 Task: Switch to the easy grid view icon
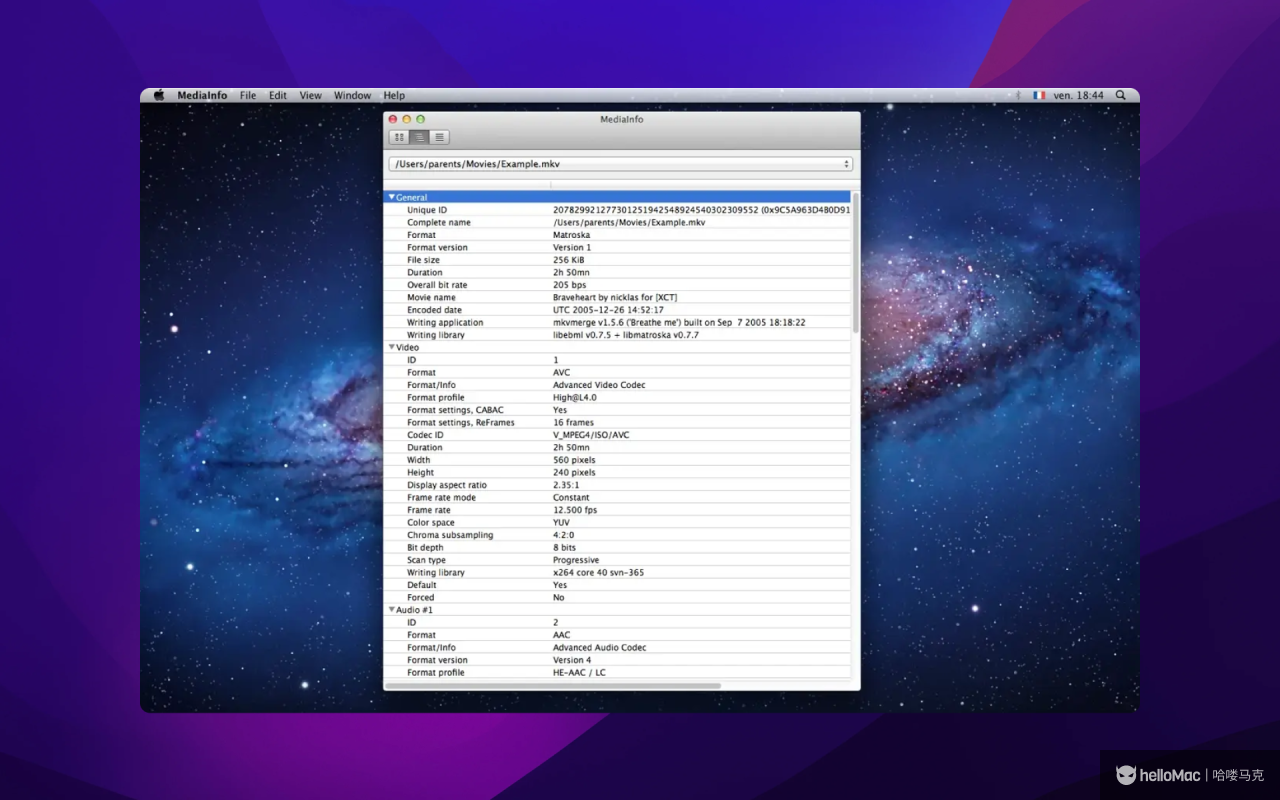point(400,137)
